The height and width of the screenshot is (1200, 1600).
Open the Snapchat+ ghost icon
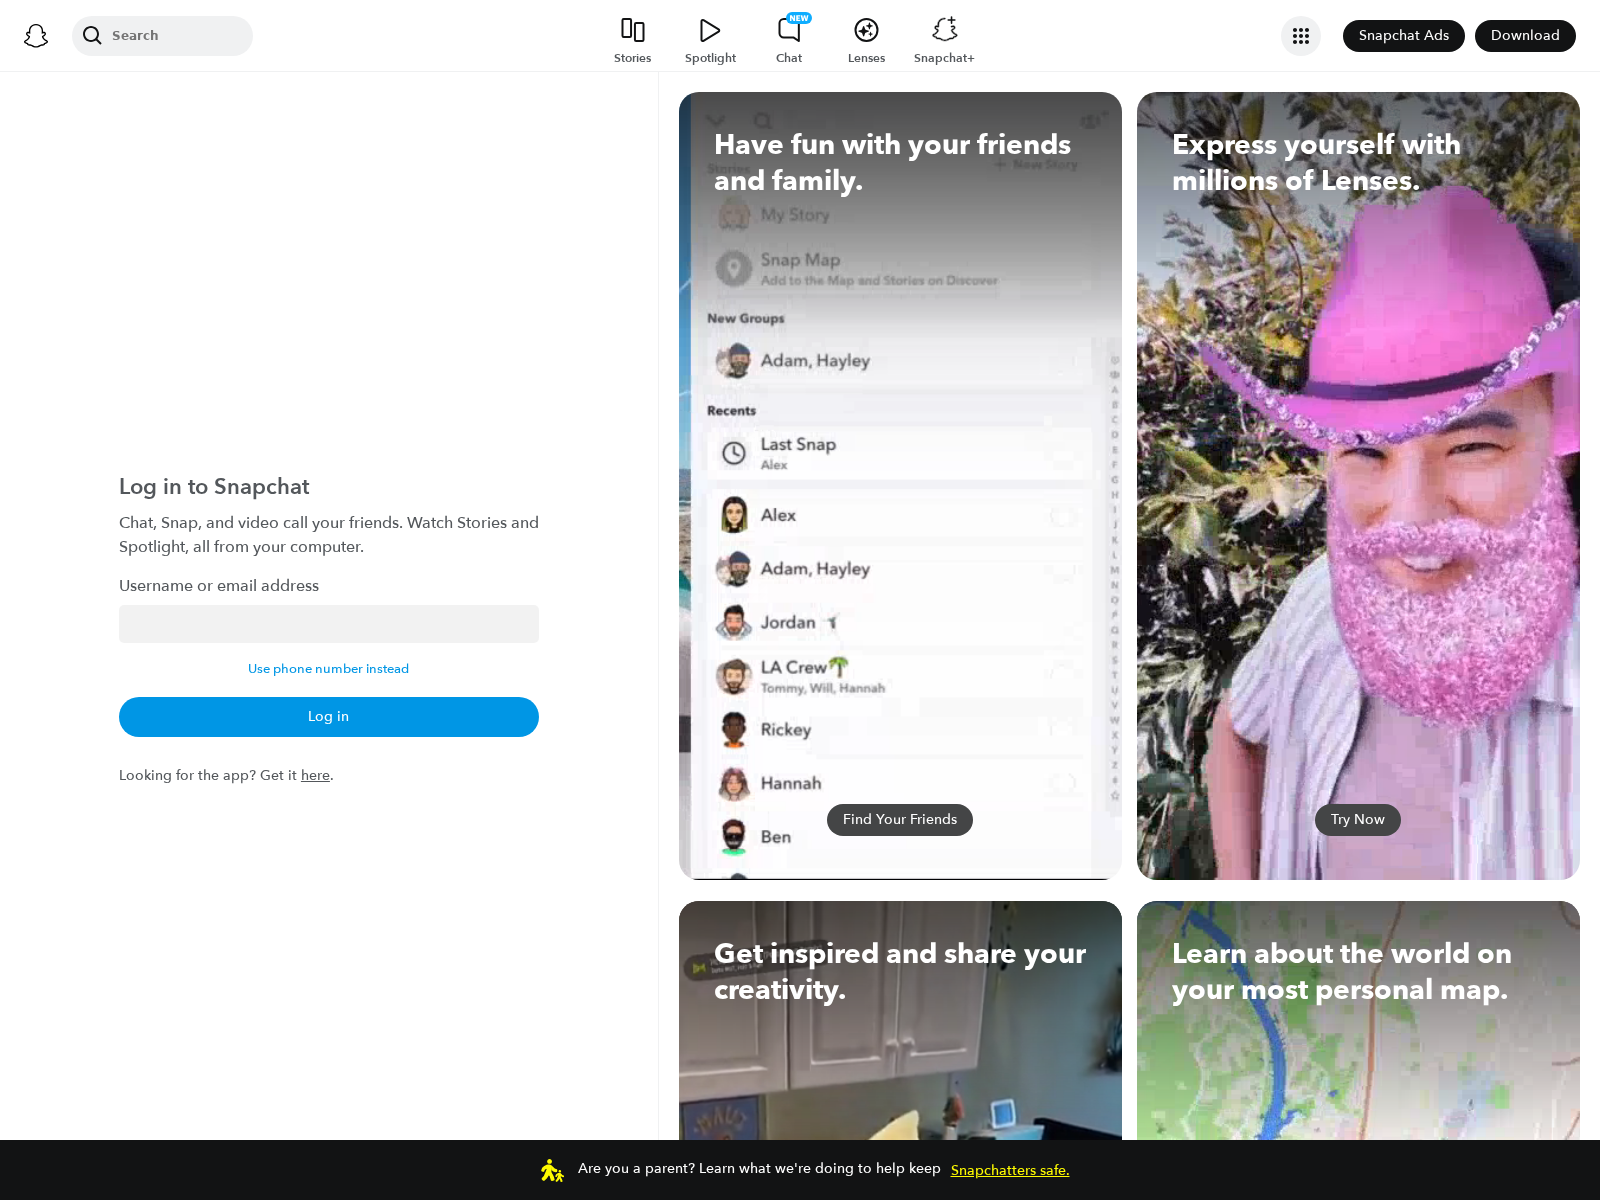tap(944, 30)
